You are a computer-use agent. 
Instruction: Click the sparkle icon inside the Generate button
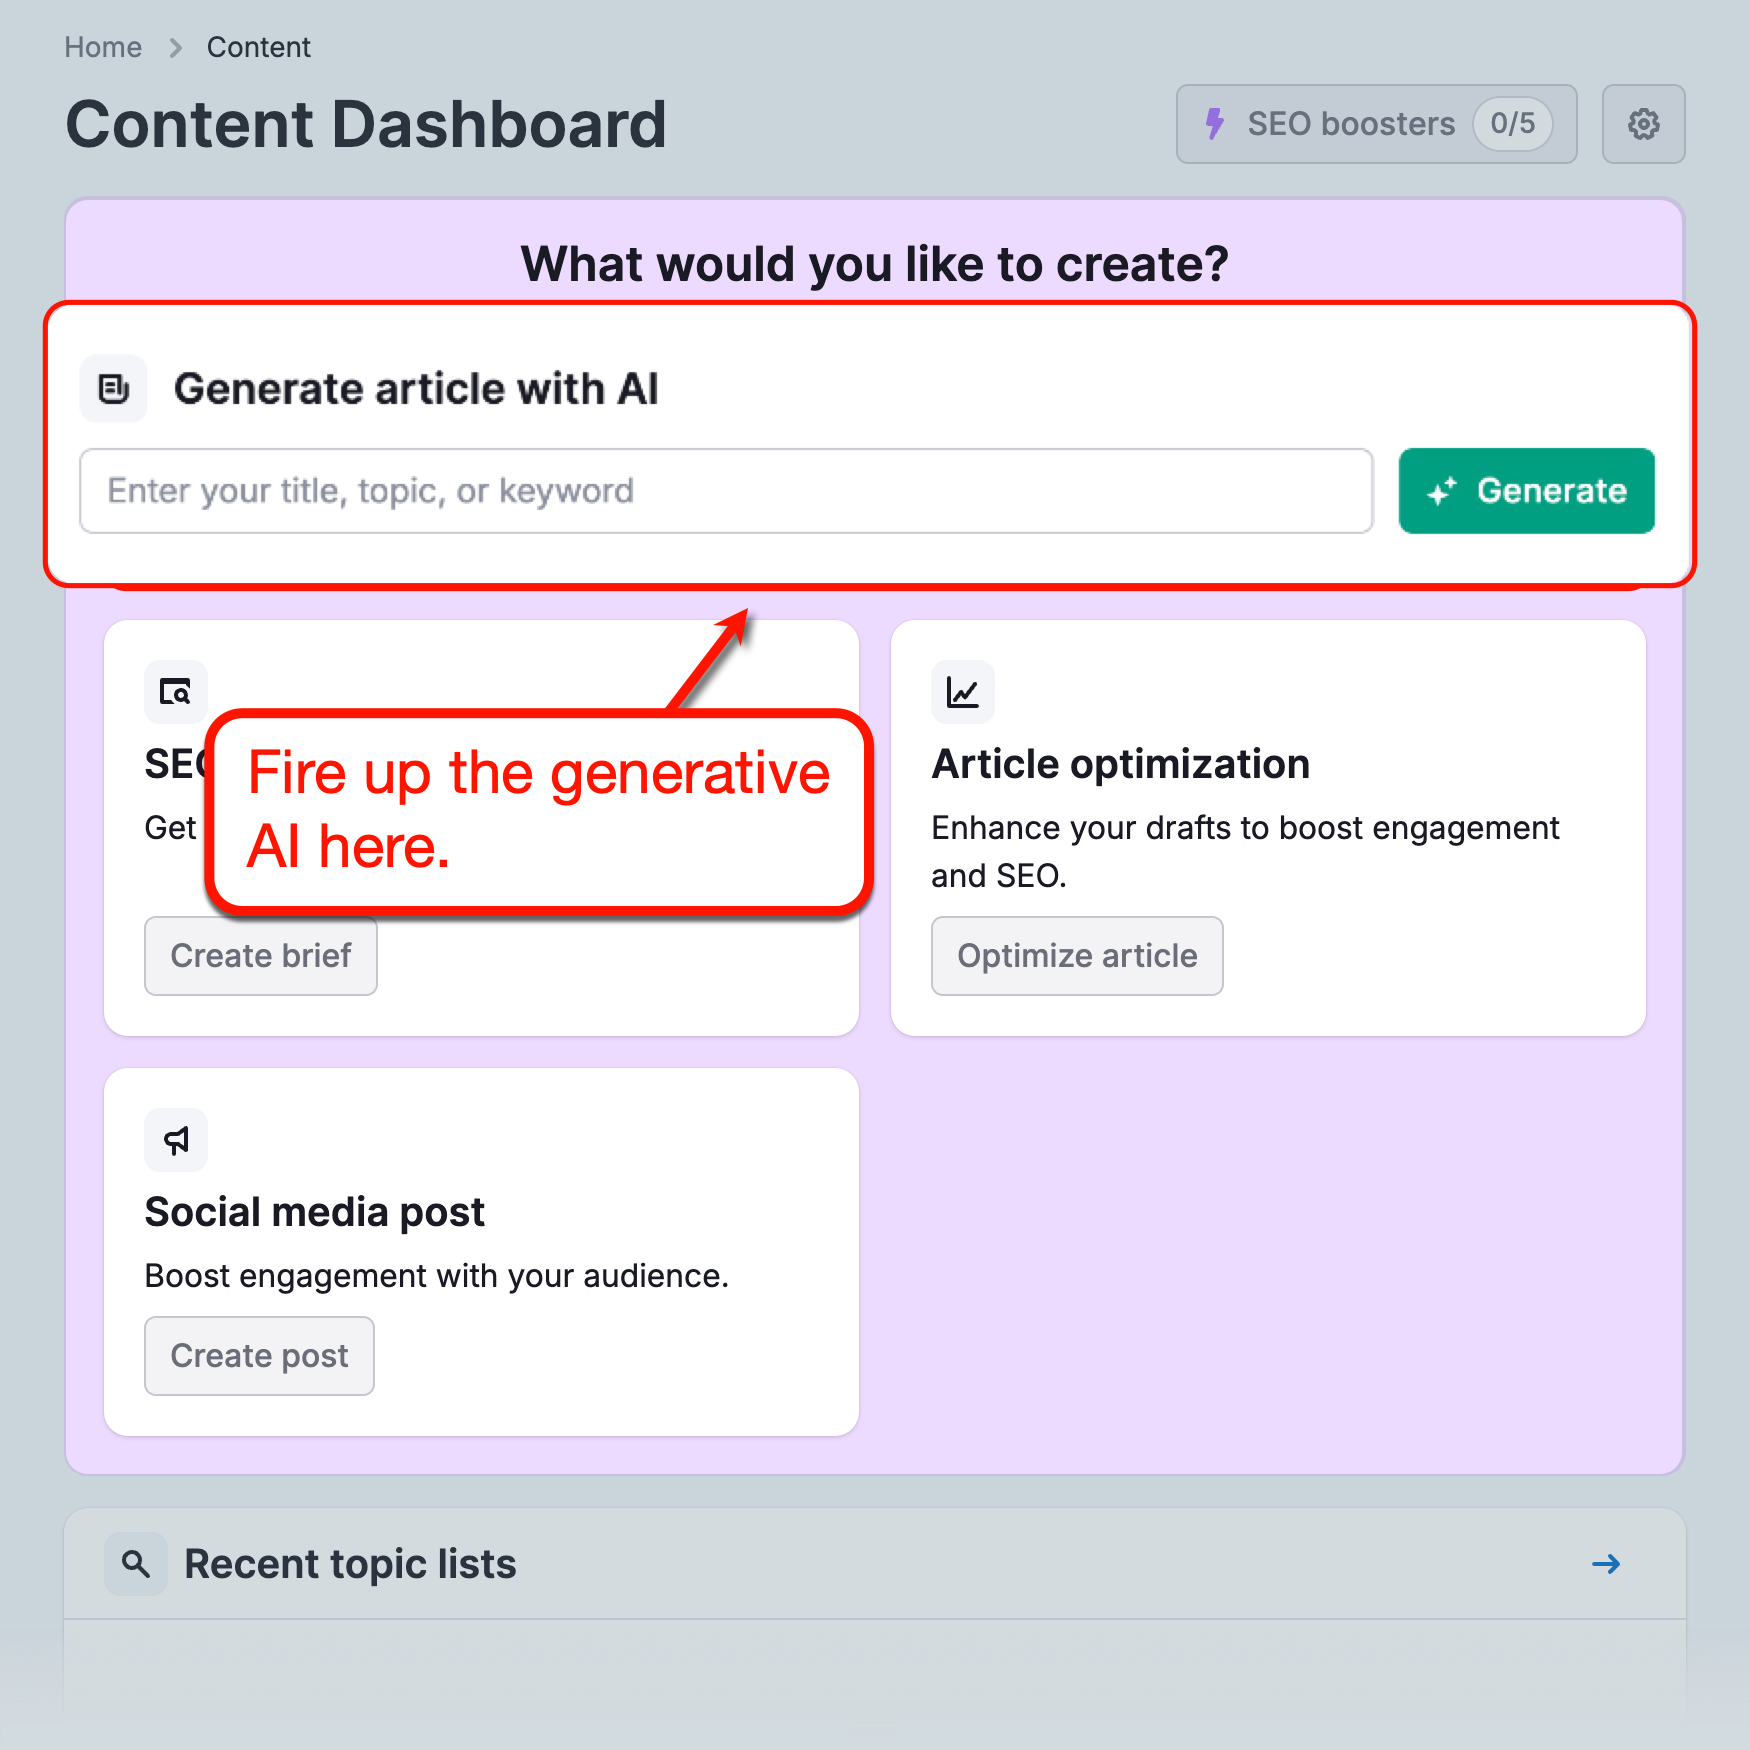(1443, 491)
